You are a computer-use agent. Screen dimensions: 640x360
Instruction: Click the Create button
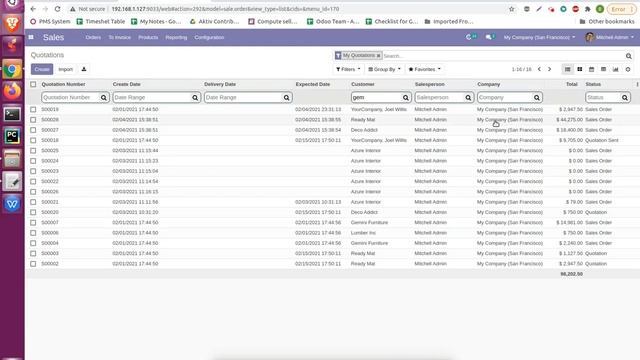click(x=42, y=69)
